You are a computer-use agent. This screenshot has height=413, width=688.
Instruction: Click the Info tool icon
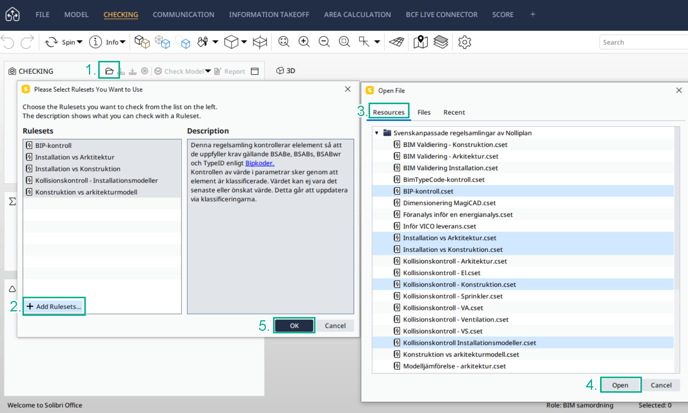(95, 42)
